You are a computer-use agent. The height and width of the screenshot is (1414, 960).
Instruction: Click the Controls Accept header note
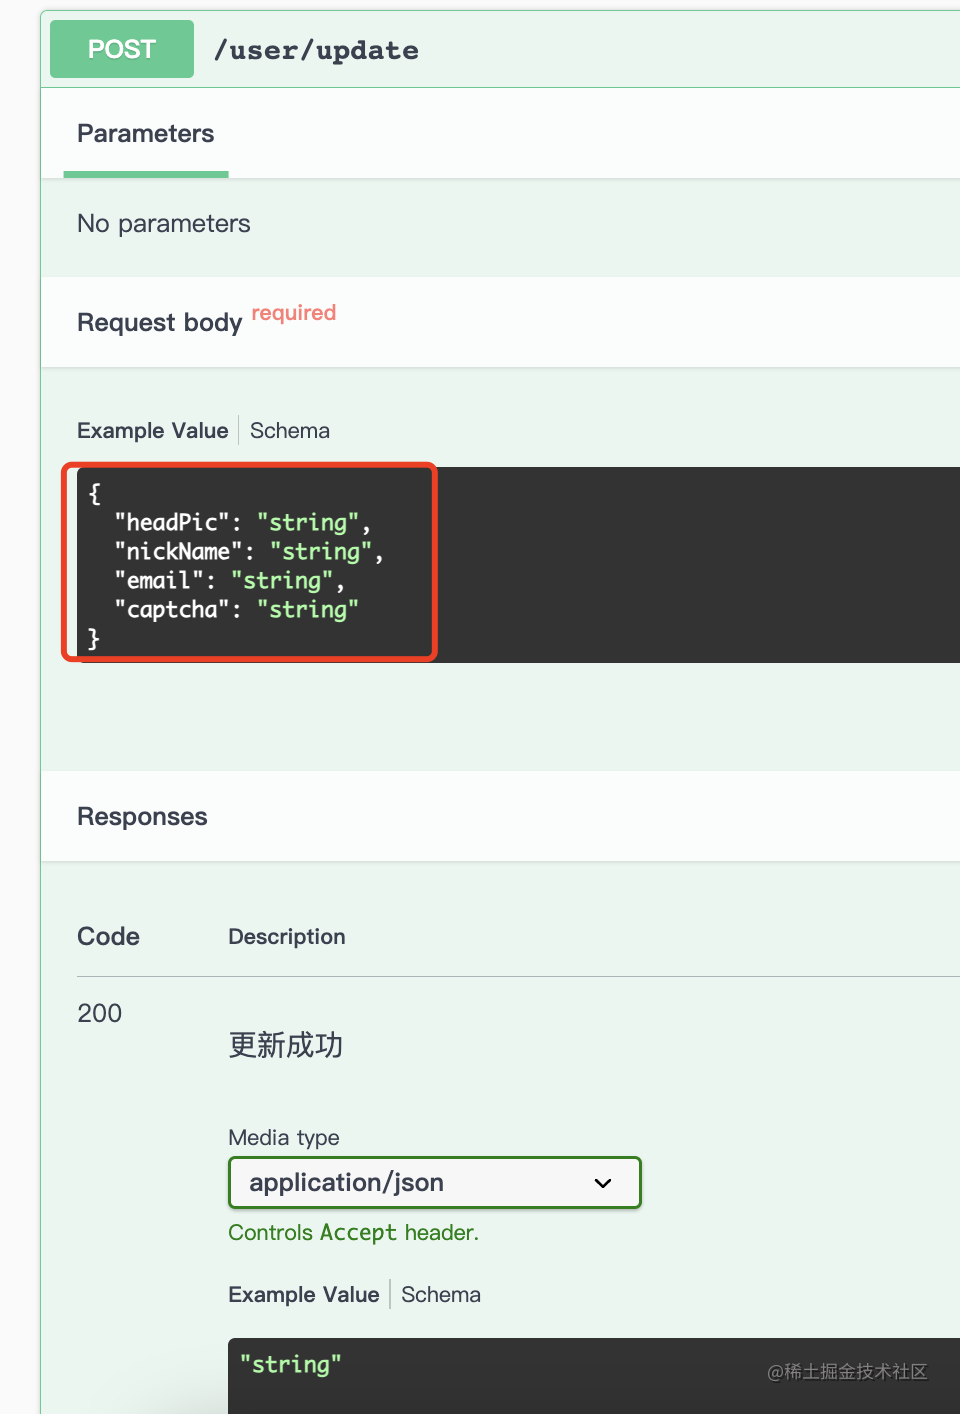354,1233
